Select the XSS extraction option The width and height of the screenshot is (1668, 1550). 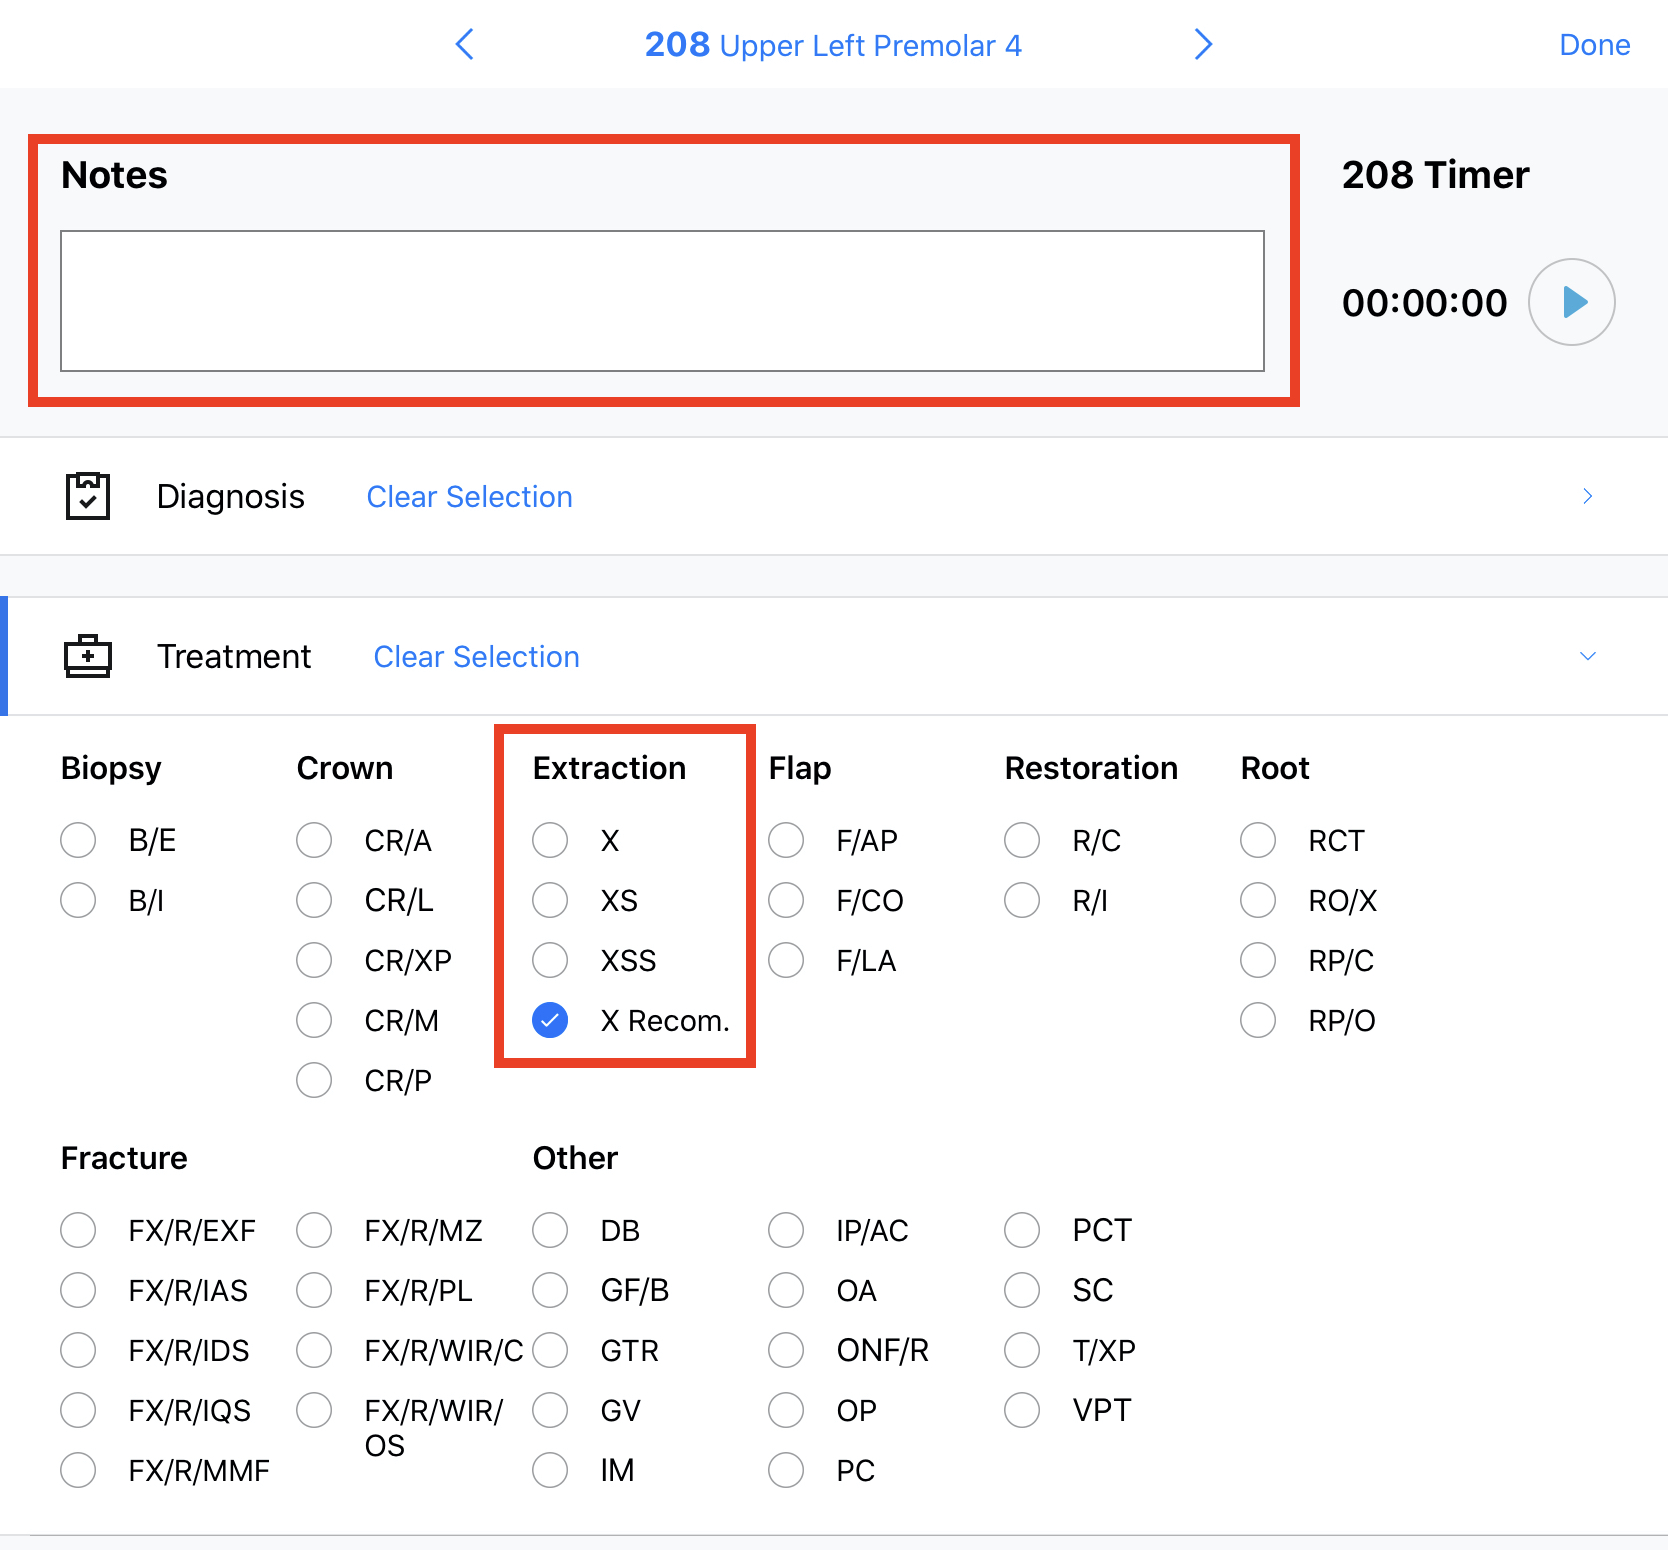pos(550,960)
